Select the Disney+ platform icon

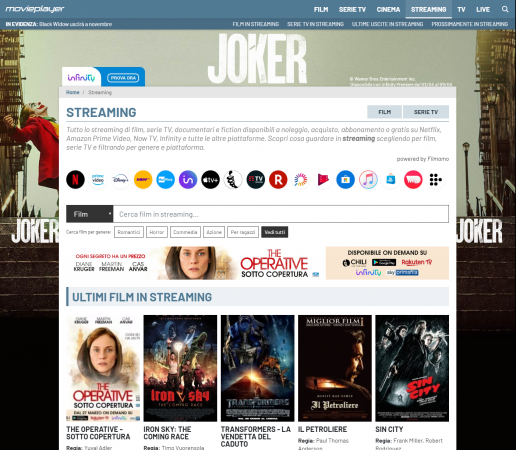click(120, 180)
